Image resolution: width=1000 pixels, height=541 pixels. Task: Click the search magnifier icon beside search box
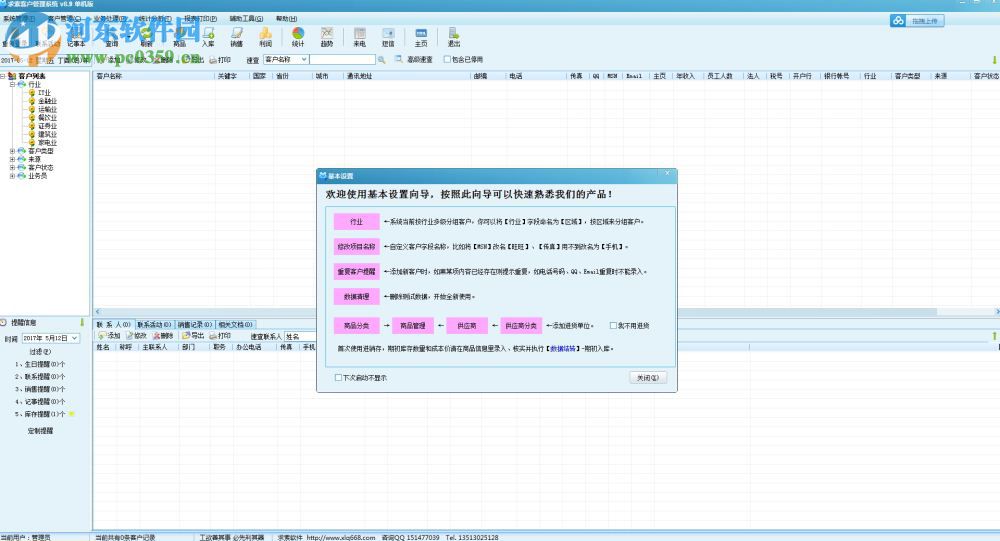(x=381, y=59)
